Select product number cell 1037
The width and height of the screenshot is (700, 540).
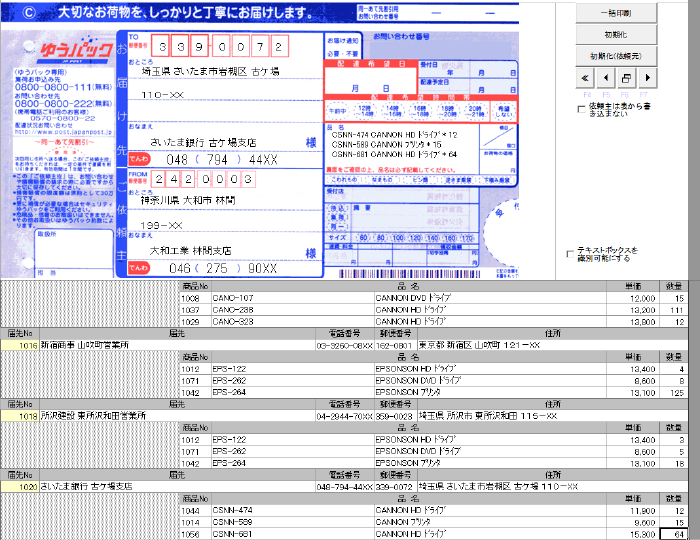(x=196, y=310)
